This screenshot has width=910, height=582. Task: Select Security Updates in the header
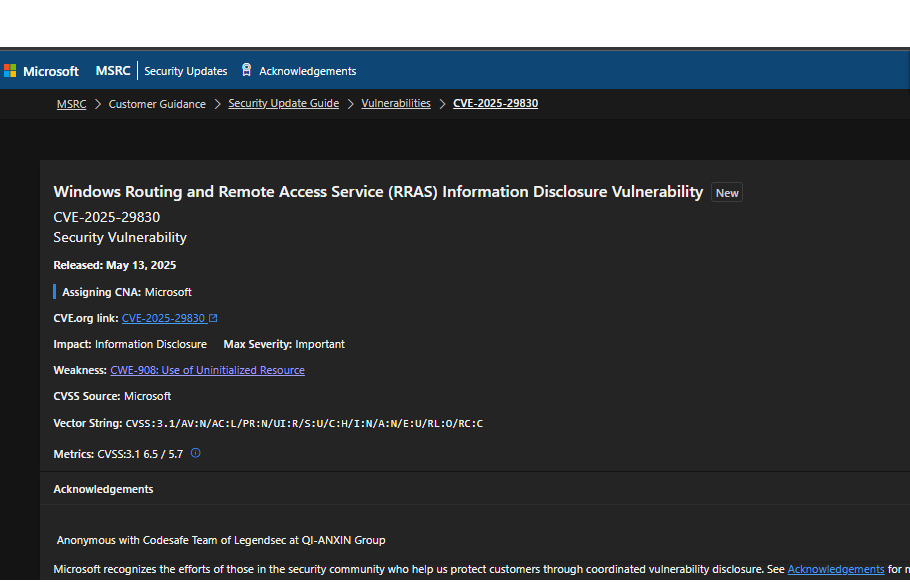click(x=185, y=71)
